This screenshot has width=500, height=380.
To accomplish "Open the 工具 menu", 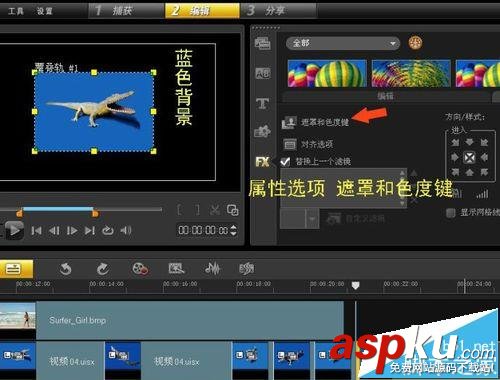I will (16, 11).
